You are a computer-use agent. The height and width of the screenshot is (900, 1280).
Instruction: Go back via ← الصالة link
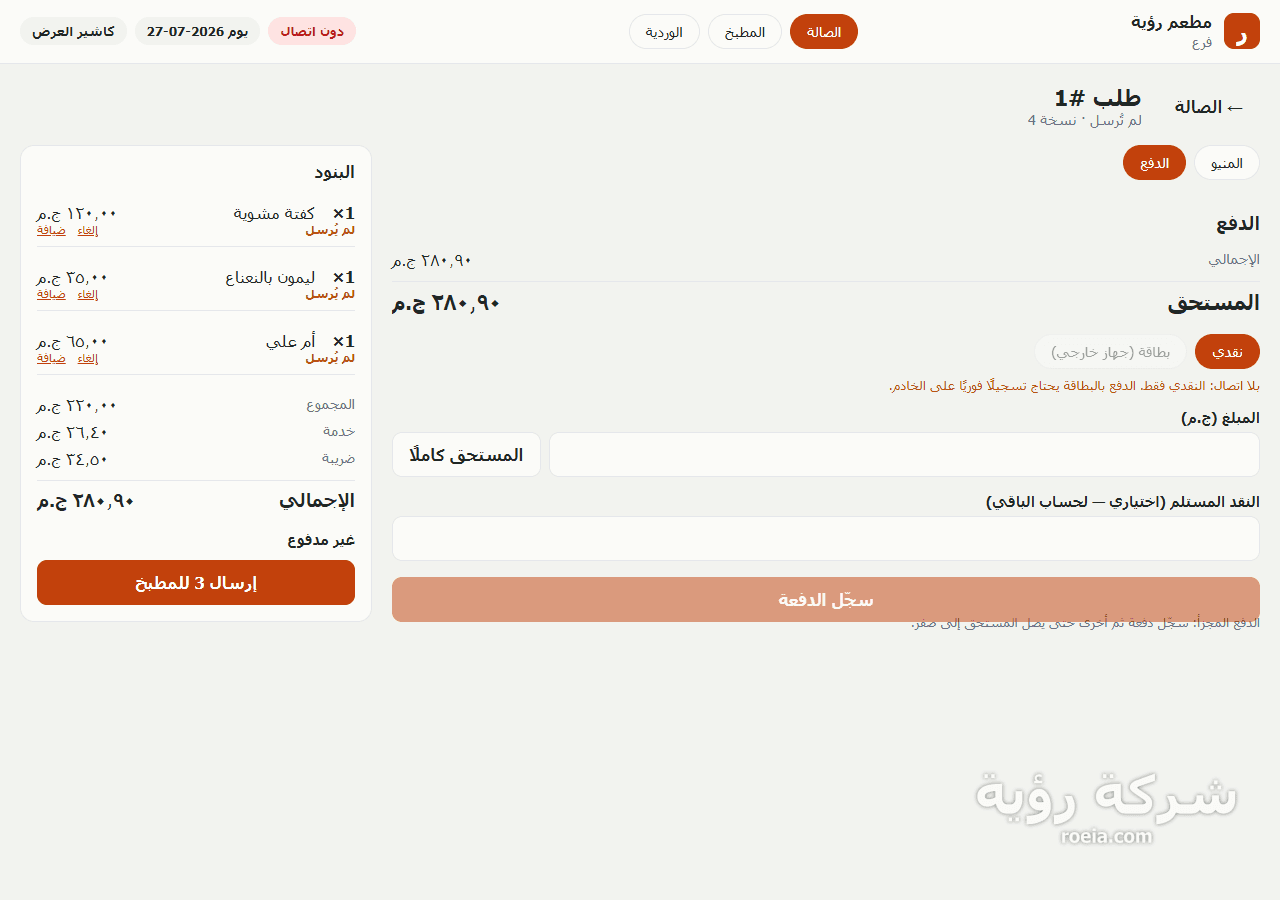(1209, 107)
